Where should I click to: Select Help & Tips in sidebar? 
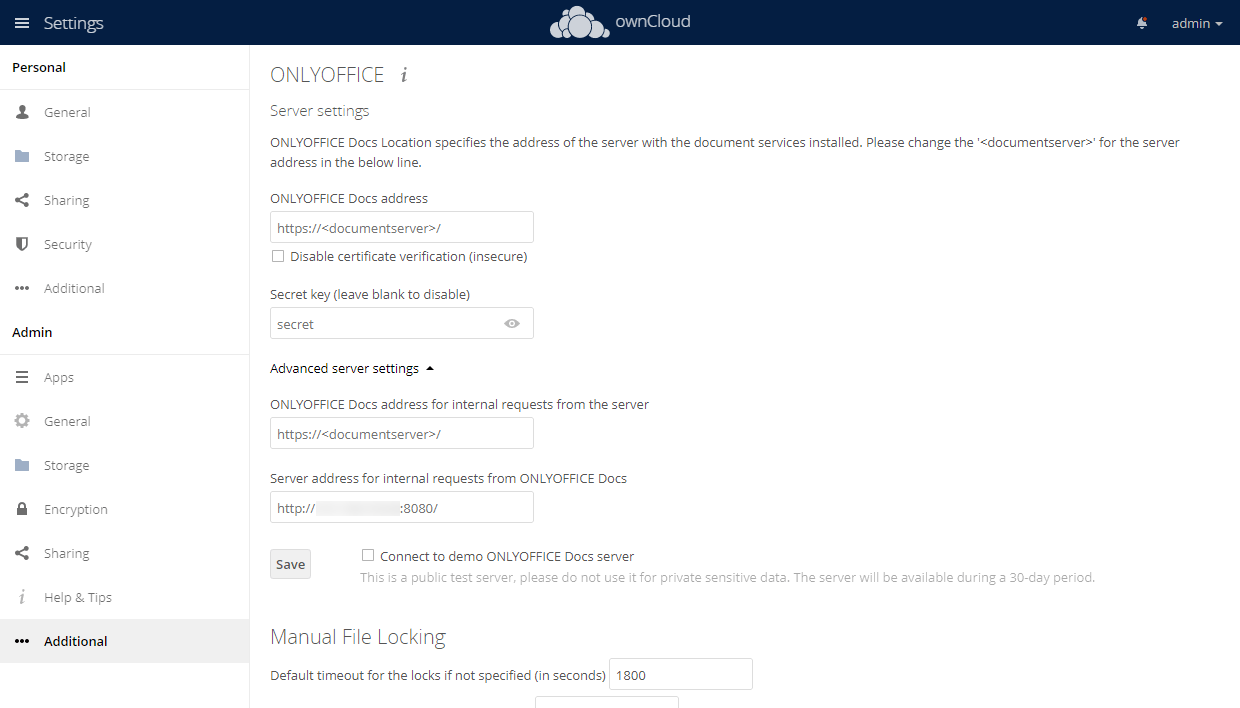click(78, 597)
